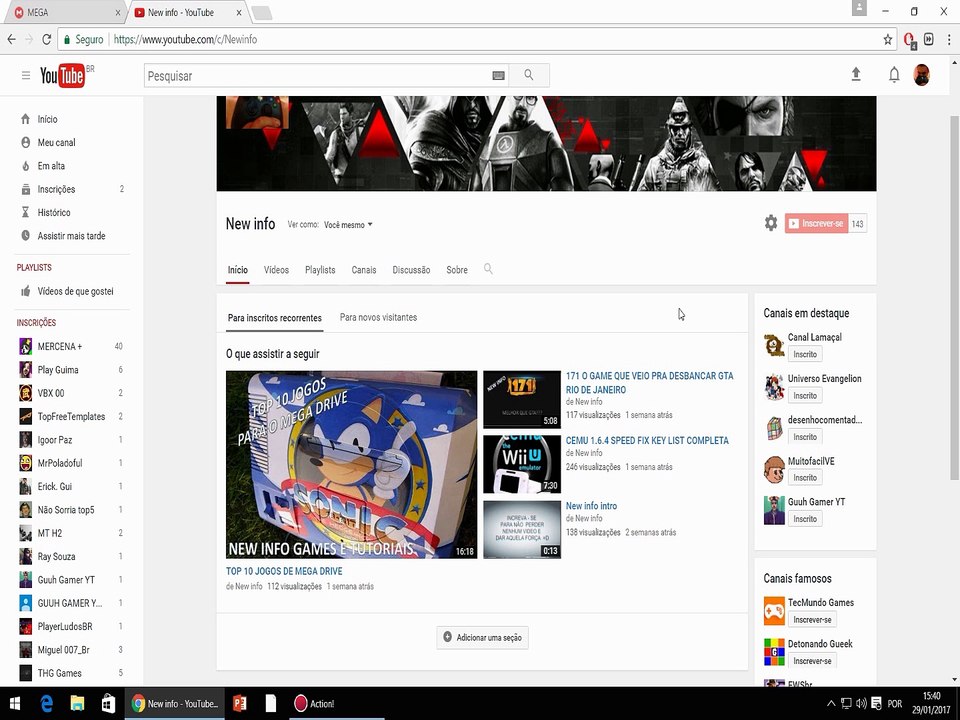The image size is (960, 720).
Task: Switch to the Playlists channel tab
Action: [320, 270]
